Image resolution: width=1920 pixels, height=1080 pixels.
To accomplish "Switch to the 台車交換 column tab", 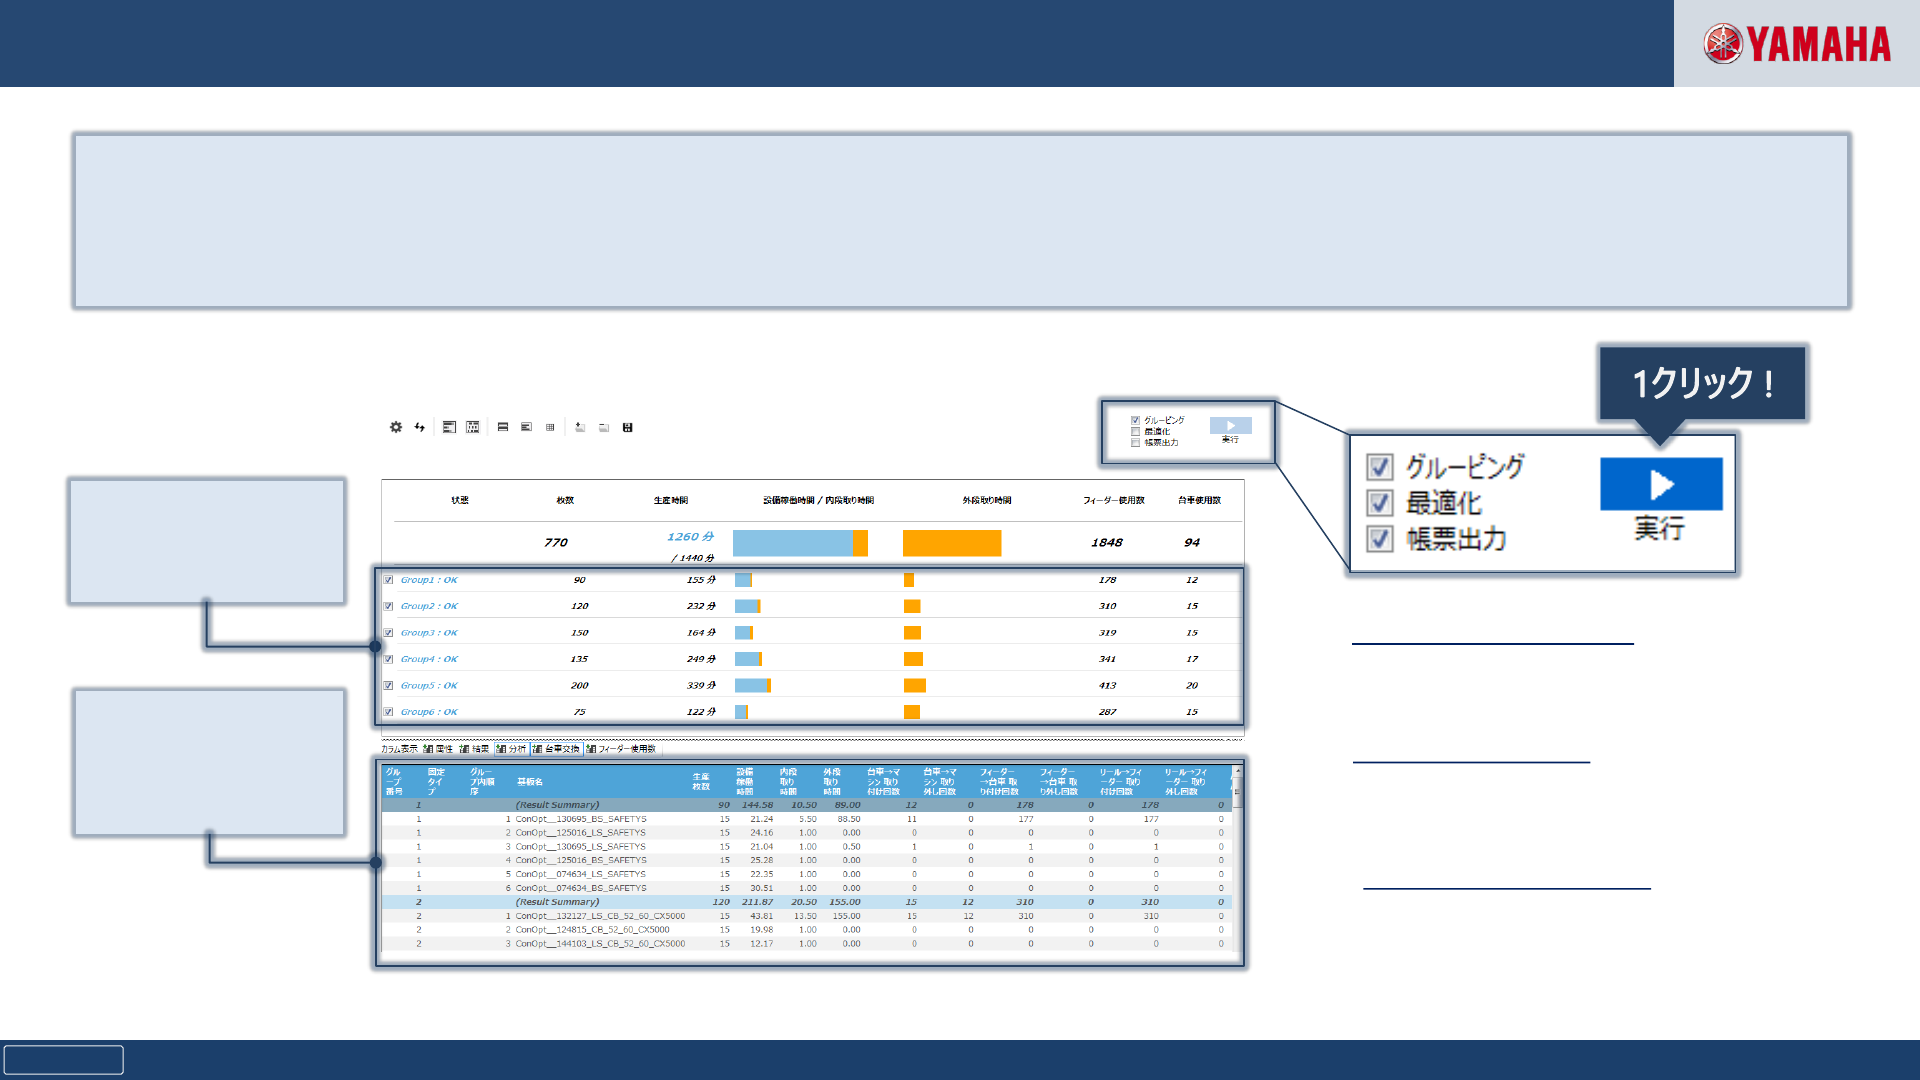I will tap(557, 749).
